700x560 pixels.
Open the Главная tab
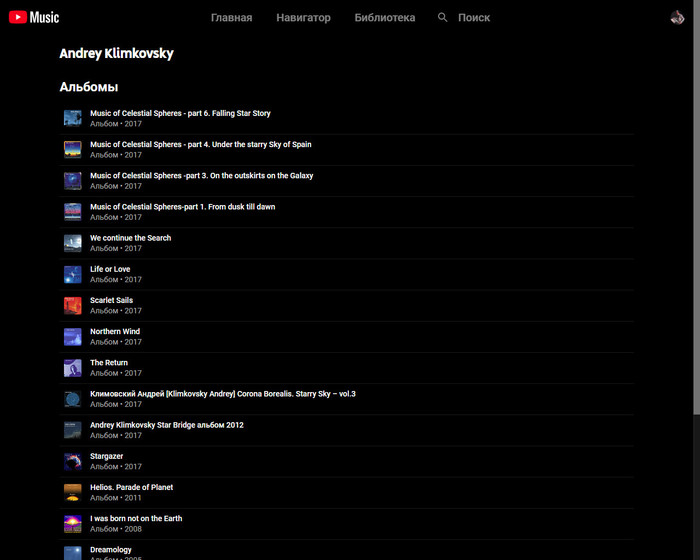click(231, 17)
